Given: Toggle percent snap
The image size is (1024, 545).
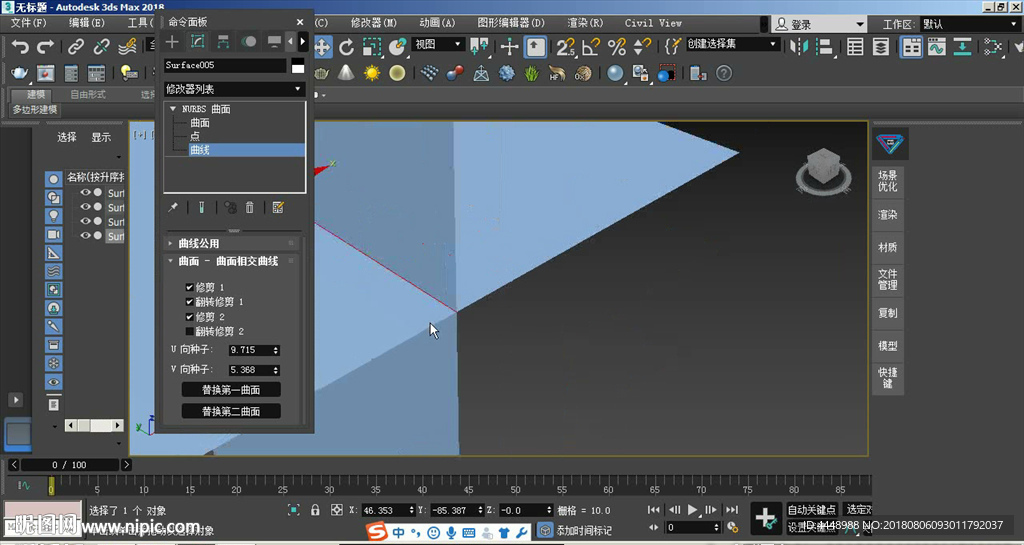Looking at the screenshot, I should click(x=616, y=47).
